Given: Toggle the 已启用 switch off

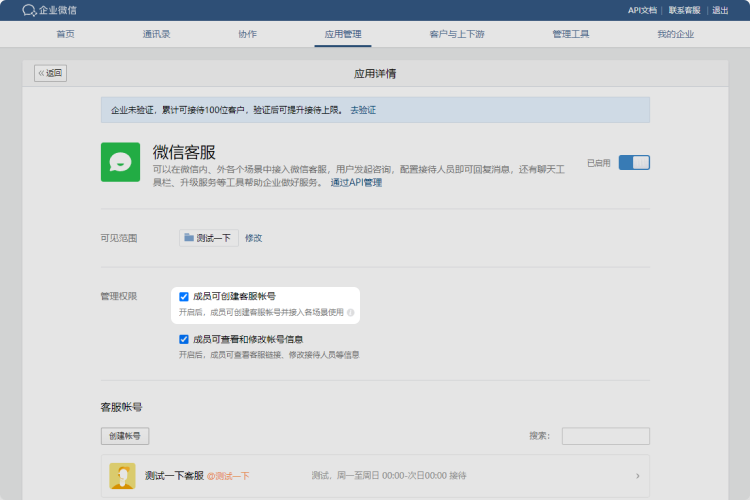Looking at the screenshot, I should 634,163.
